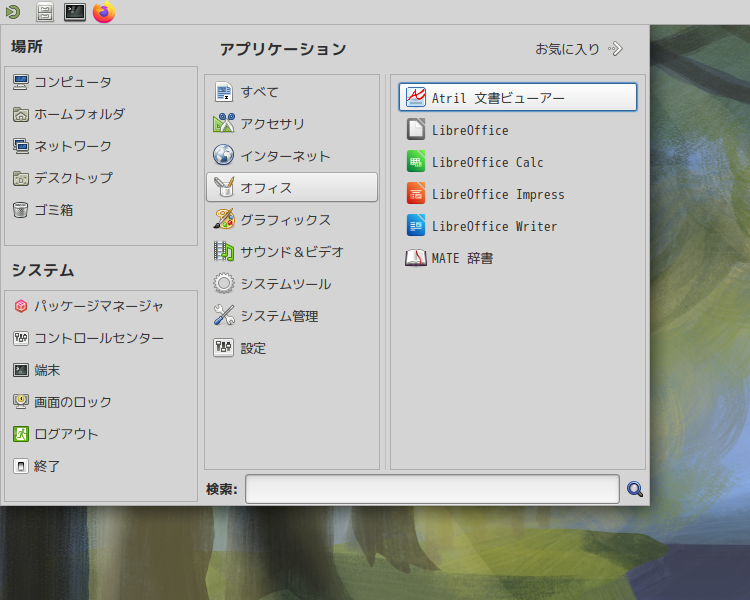The image size is (750, 600).
Task: Click the グラフィックス palette icon
Action: coord(223,220)
